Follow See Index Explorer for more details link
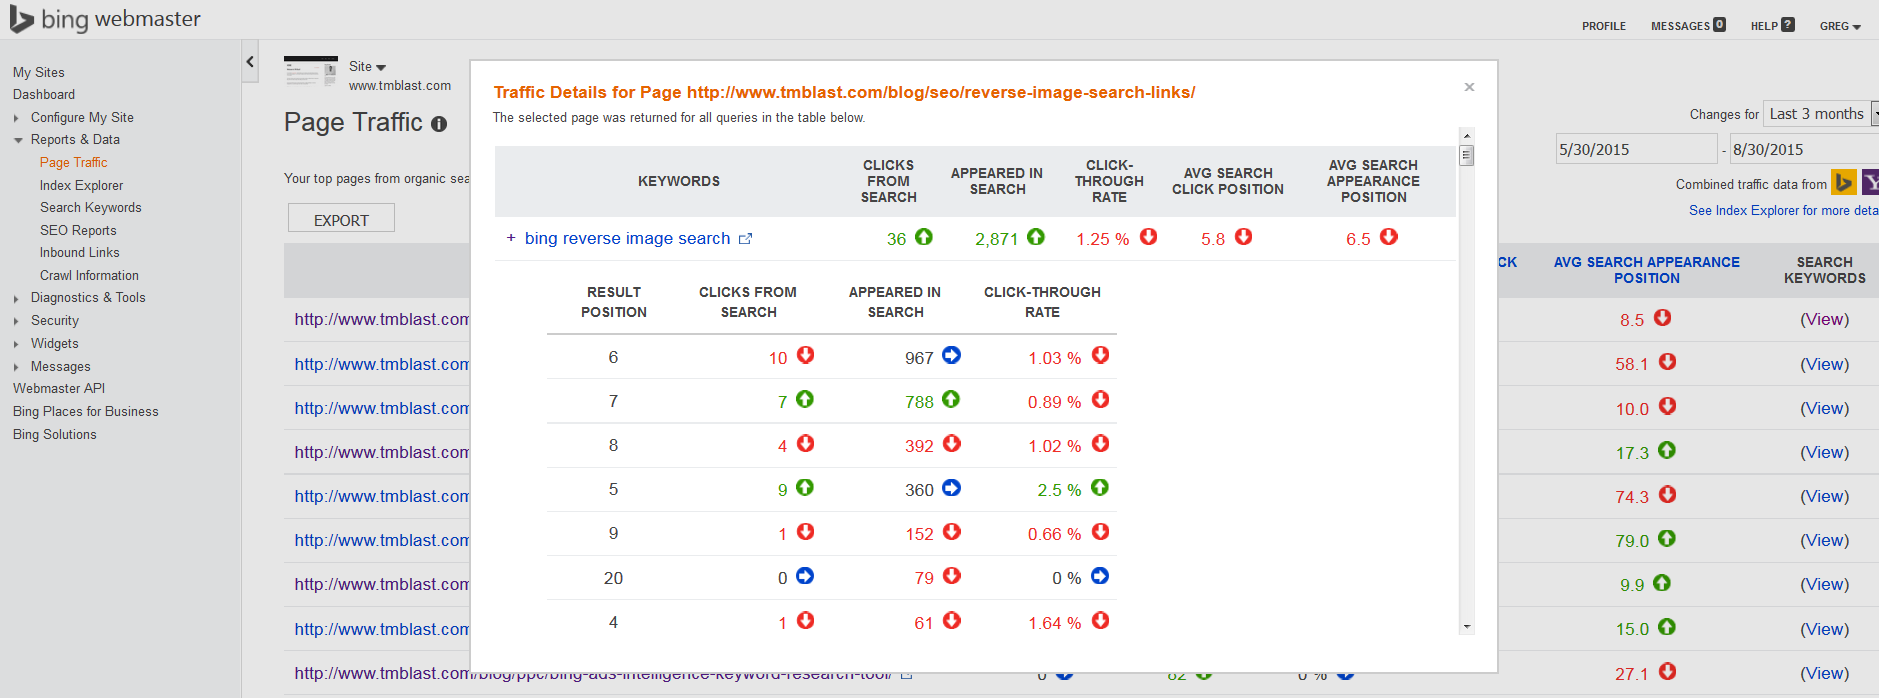This screenshot has width=1879, height=698. [x=1783, y=211]
